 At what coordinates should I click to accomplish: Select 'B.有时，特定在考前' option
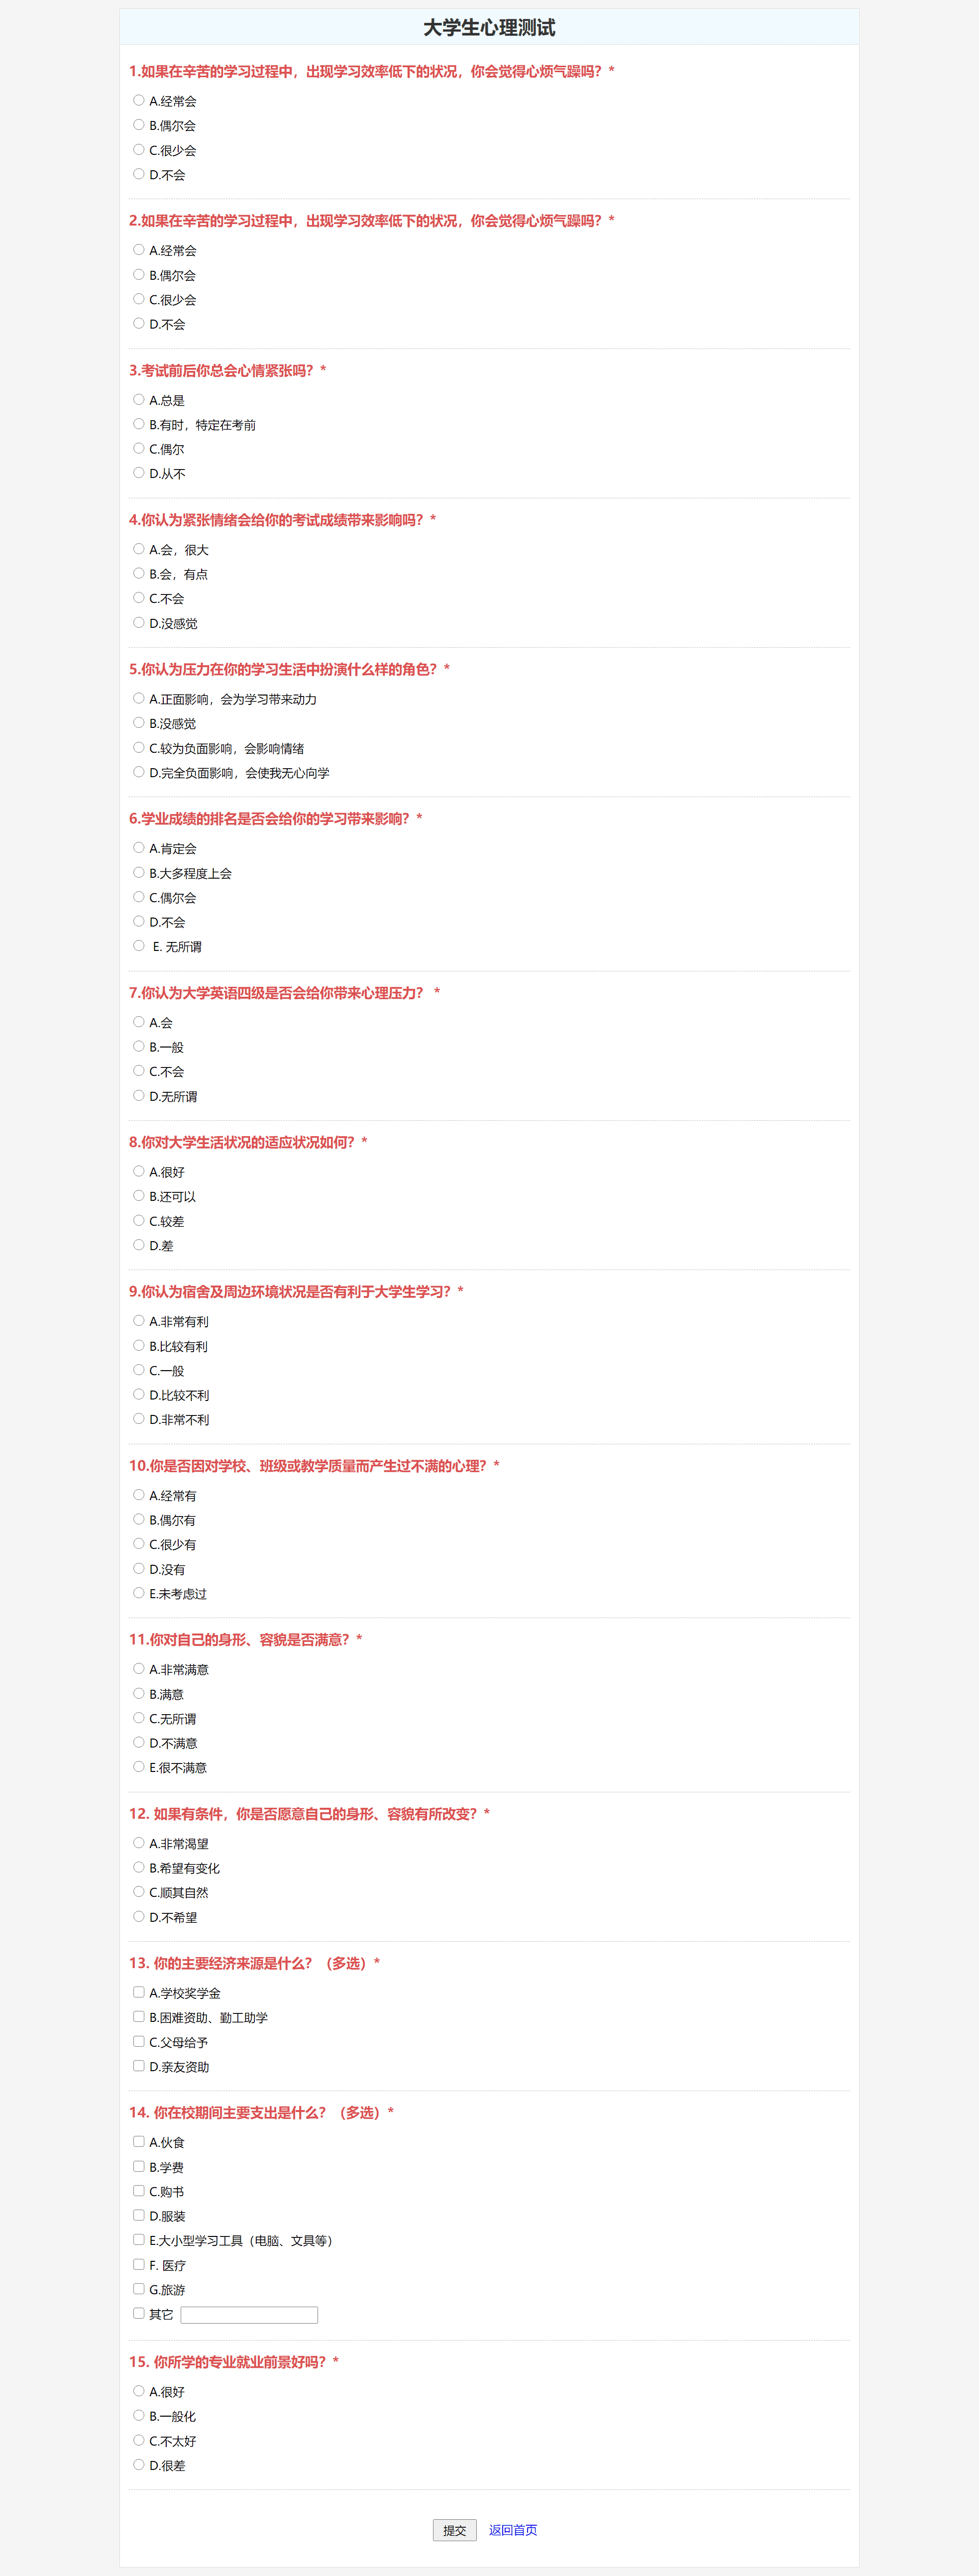[139, 424]
